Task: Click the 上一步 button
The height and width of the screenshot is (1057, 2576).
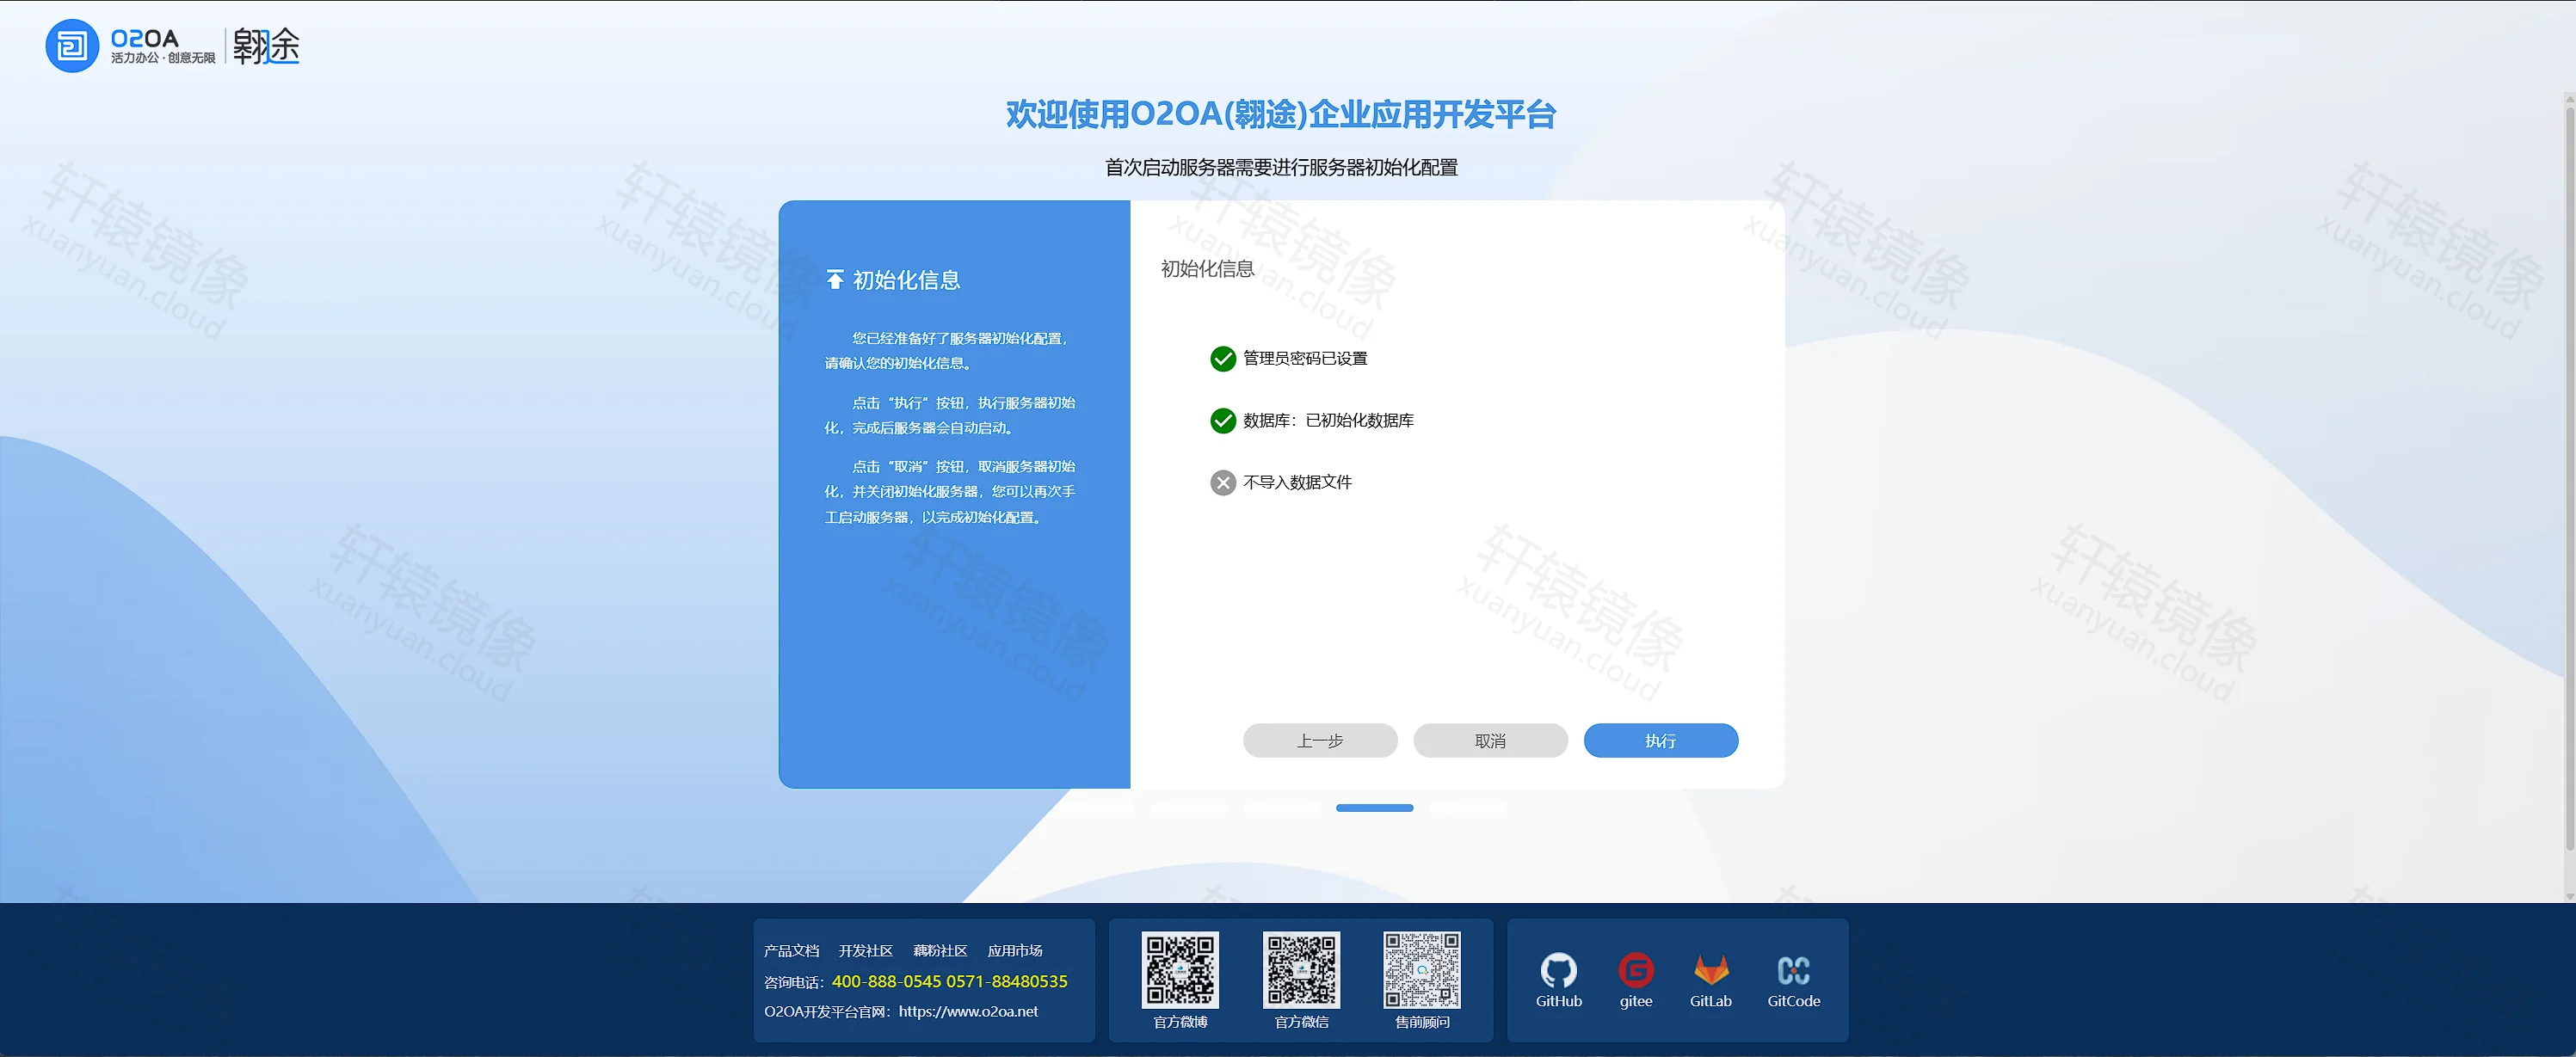Action: [1320, 741]
